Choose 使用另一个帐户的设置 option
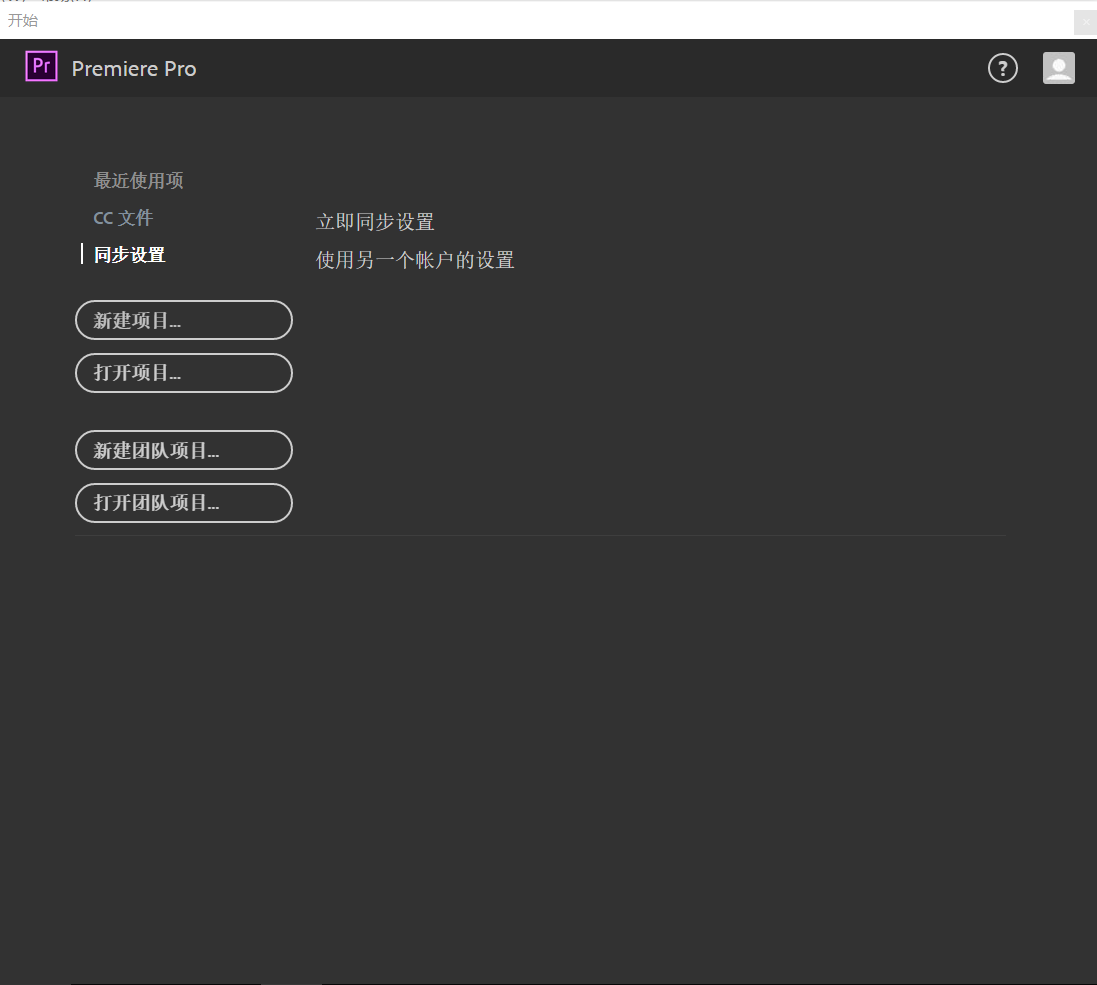This screenshot has height=985, width=1097. (x=415, y=260)
